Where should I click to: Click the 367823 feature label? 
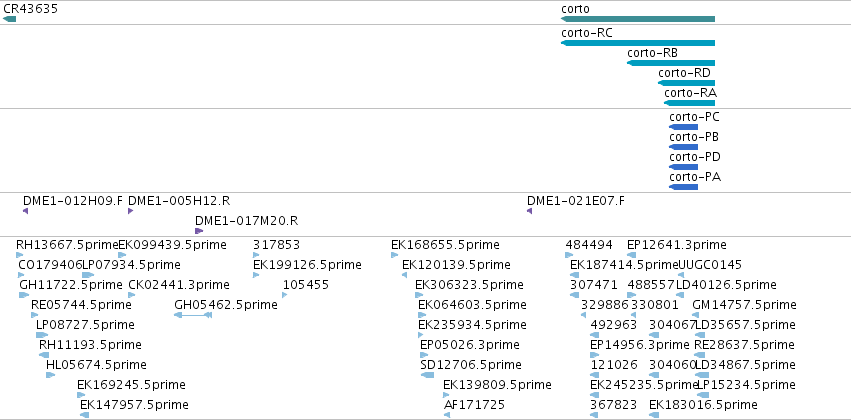coord(614,405)
